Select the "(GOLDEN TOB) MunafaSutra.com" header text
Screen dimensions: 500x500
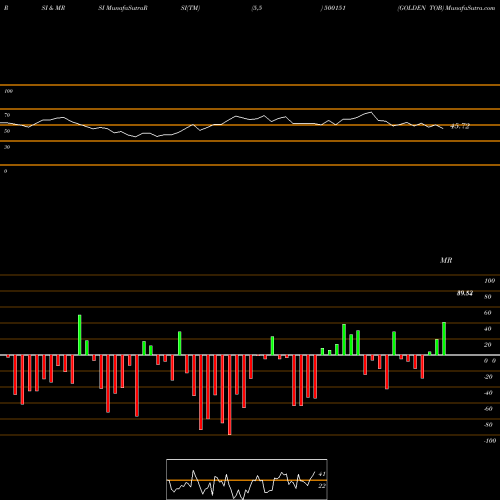coord(446,8)
